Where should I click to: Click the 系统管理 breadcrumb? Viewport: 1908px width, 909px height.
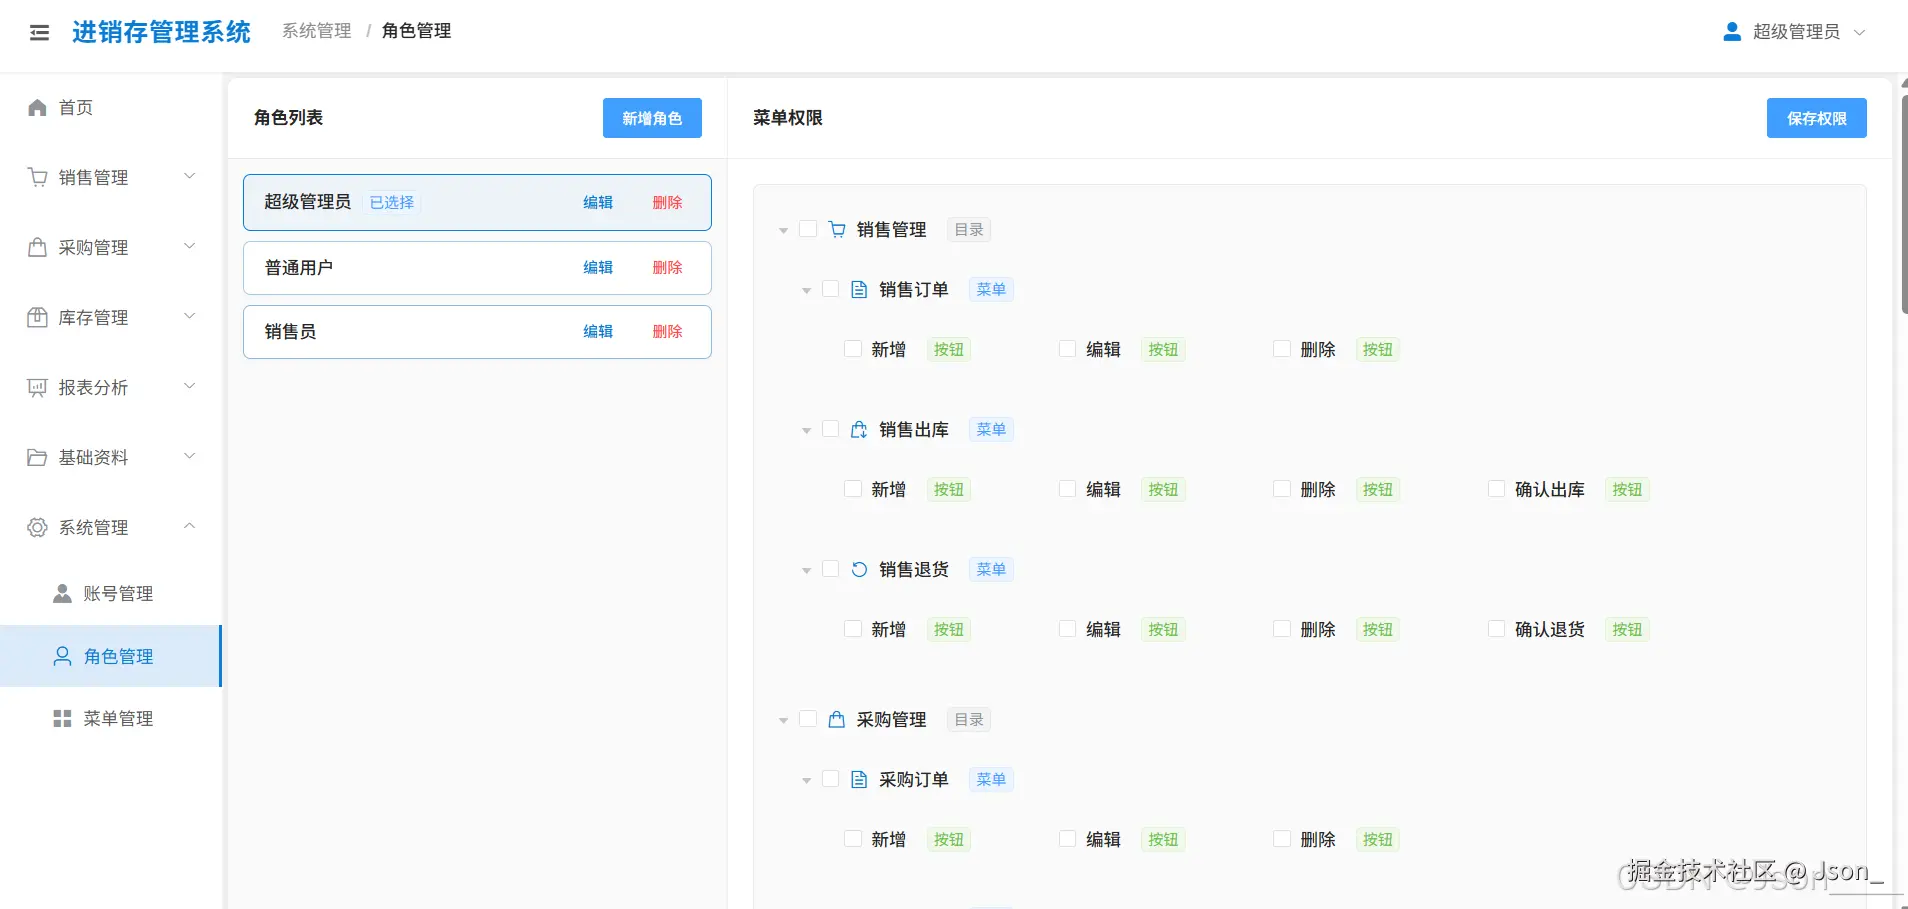pos(317,31)
